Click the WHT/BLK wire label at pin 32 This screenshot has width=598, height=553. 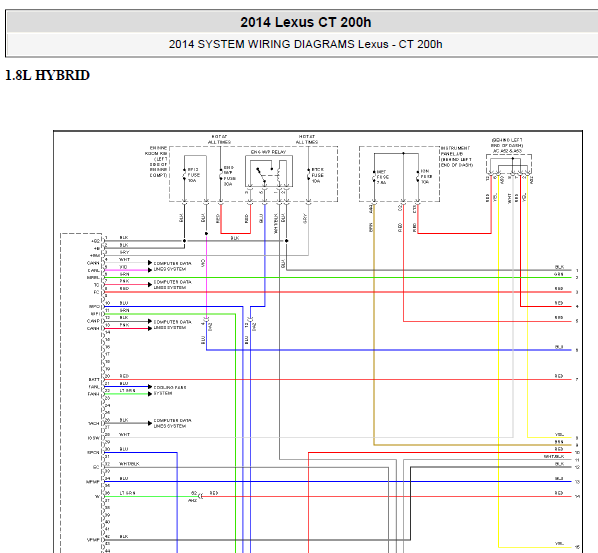click(129, 464)
